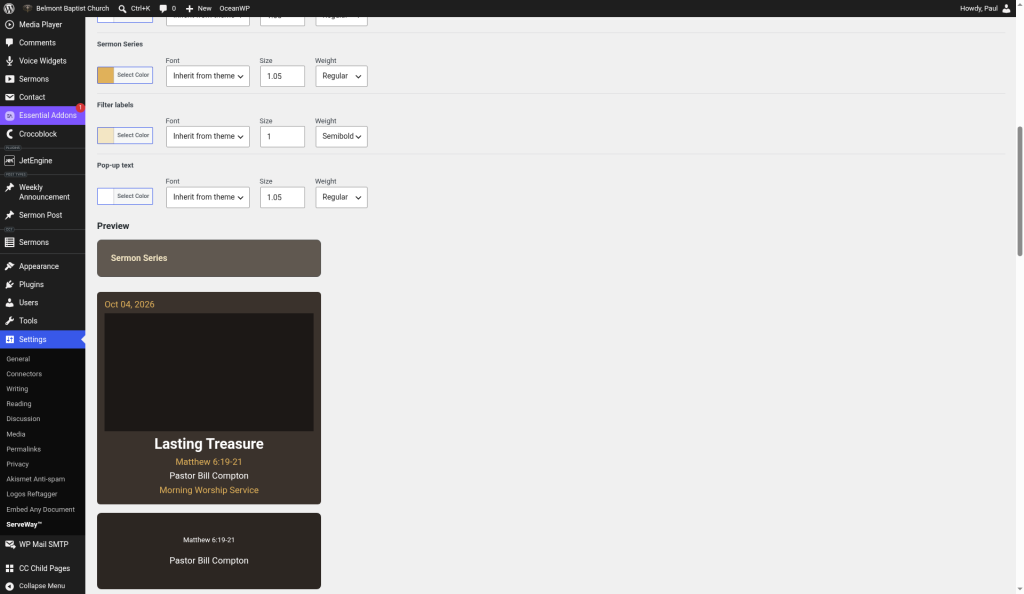Click the Essential Addons icon
Viewport: 1024px width, 594px height.
pyautogui.click(x=9, y=116)
